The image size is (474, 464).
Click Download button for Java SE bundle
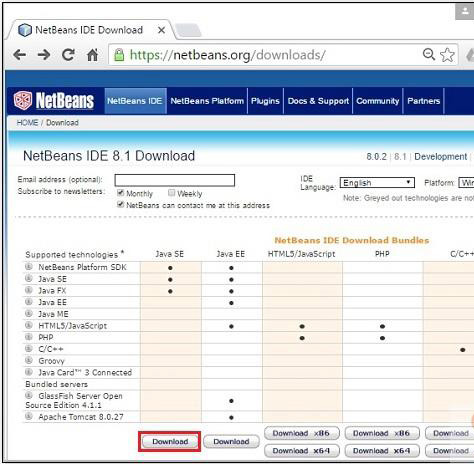(x=170, y=442)
